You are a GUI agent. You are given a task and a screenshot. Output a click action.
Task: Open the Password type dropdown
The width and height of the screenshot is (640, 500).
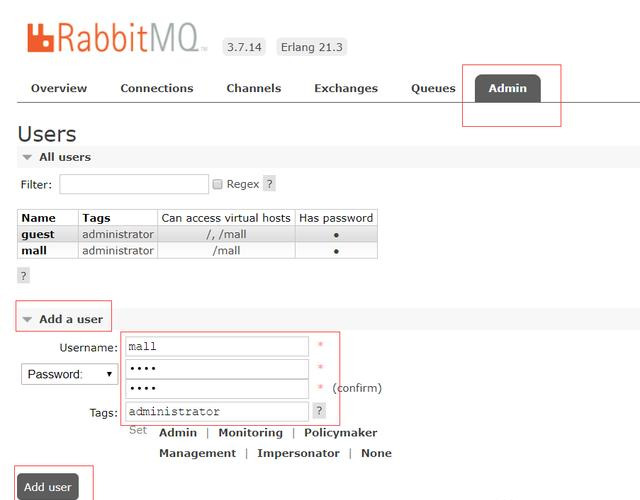click(69, 374)
